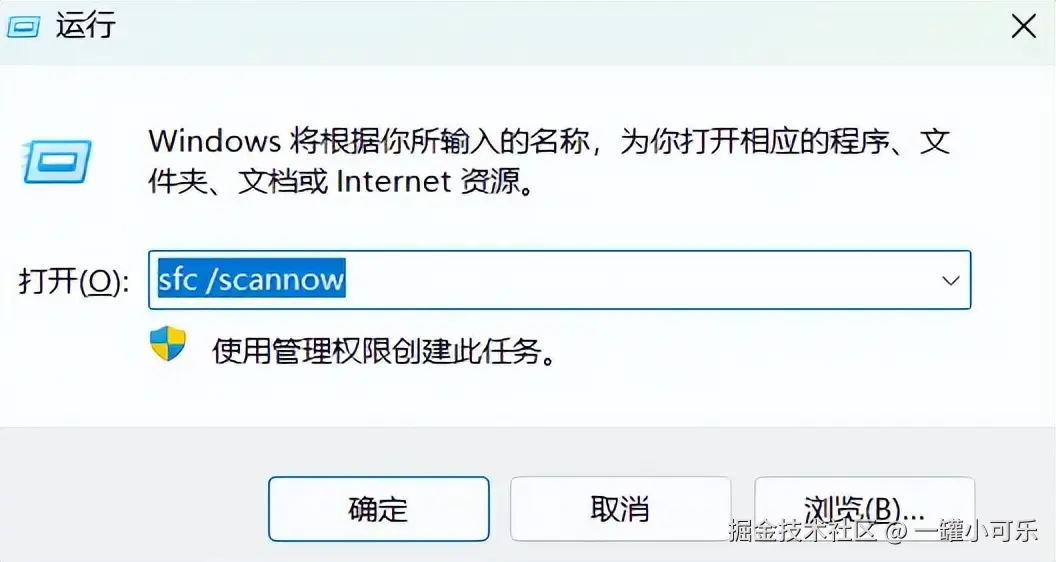Expand the 打开 combo box dropdown arrow
Screen dimensions: 1056x562
tap(950, 280)
